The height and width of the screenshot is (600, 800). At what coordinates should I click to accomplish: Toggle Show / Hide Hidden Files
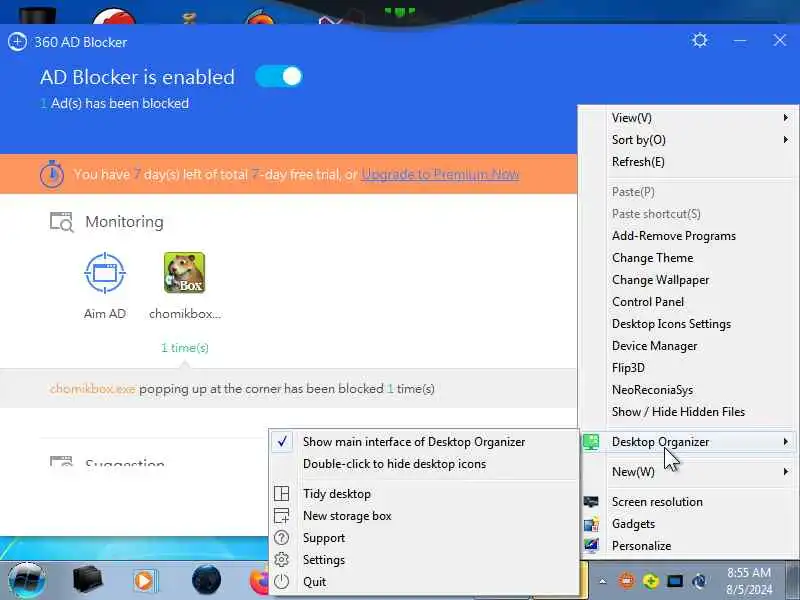coord(678,411)
